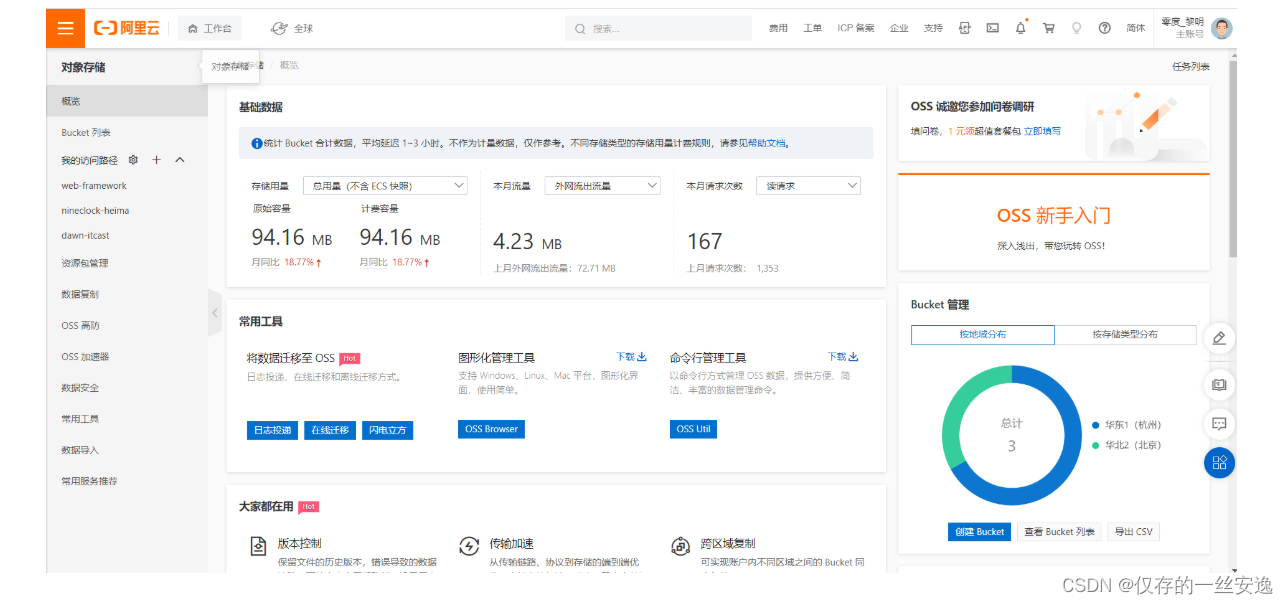Toggle 华北2（北京）legend entry

[1127, 446]
